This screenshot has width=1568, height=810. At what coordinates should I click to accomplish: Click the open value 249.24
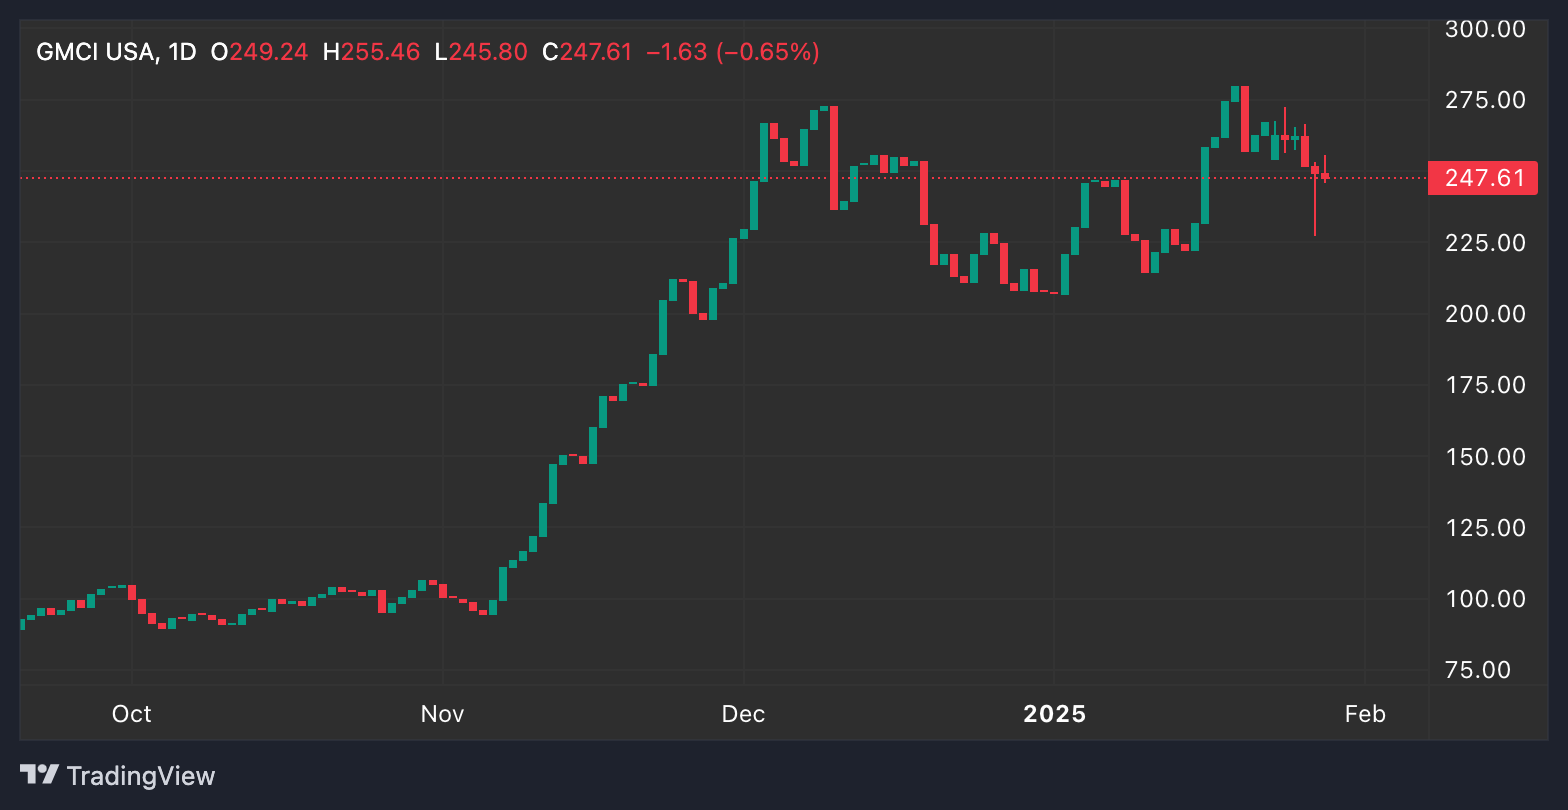pos(269,52)
